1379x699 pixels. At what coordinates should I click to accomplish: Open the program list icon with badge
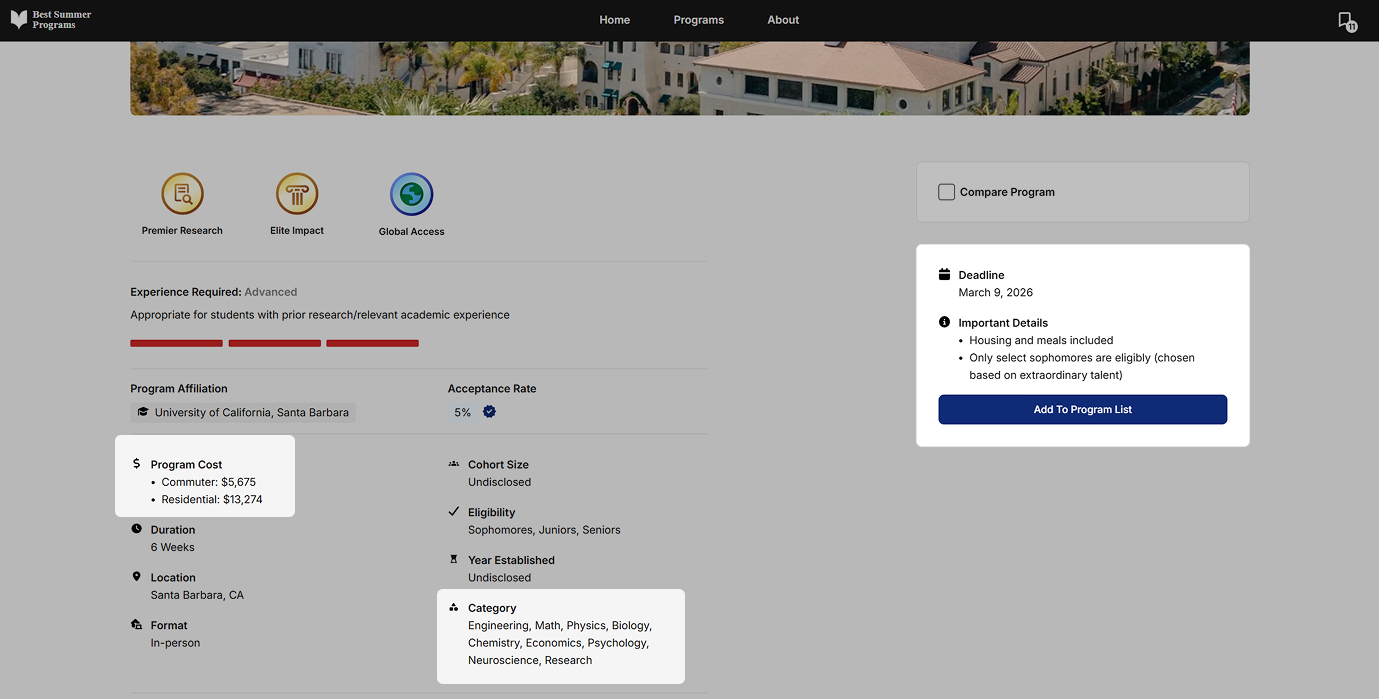click(x=1347, y=21)
